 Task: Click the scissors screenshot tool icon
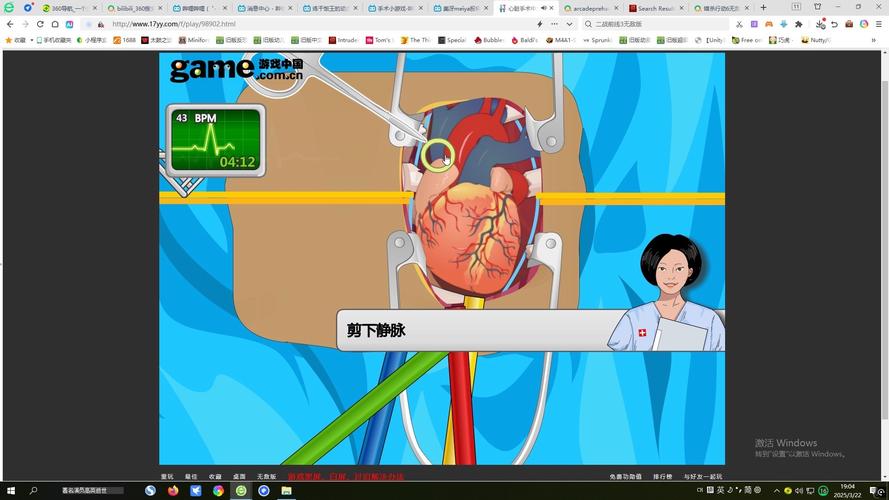739,24
